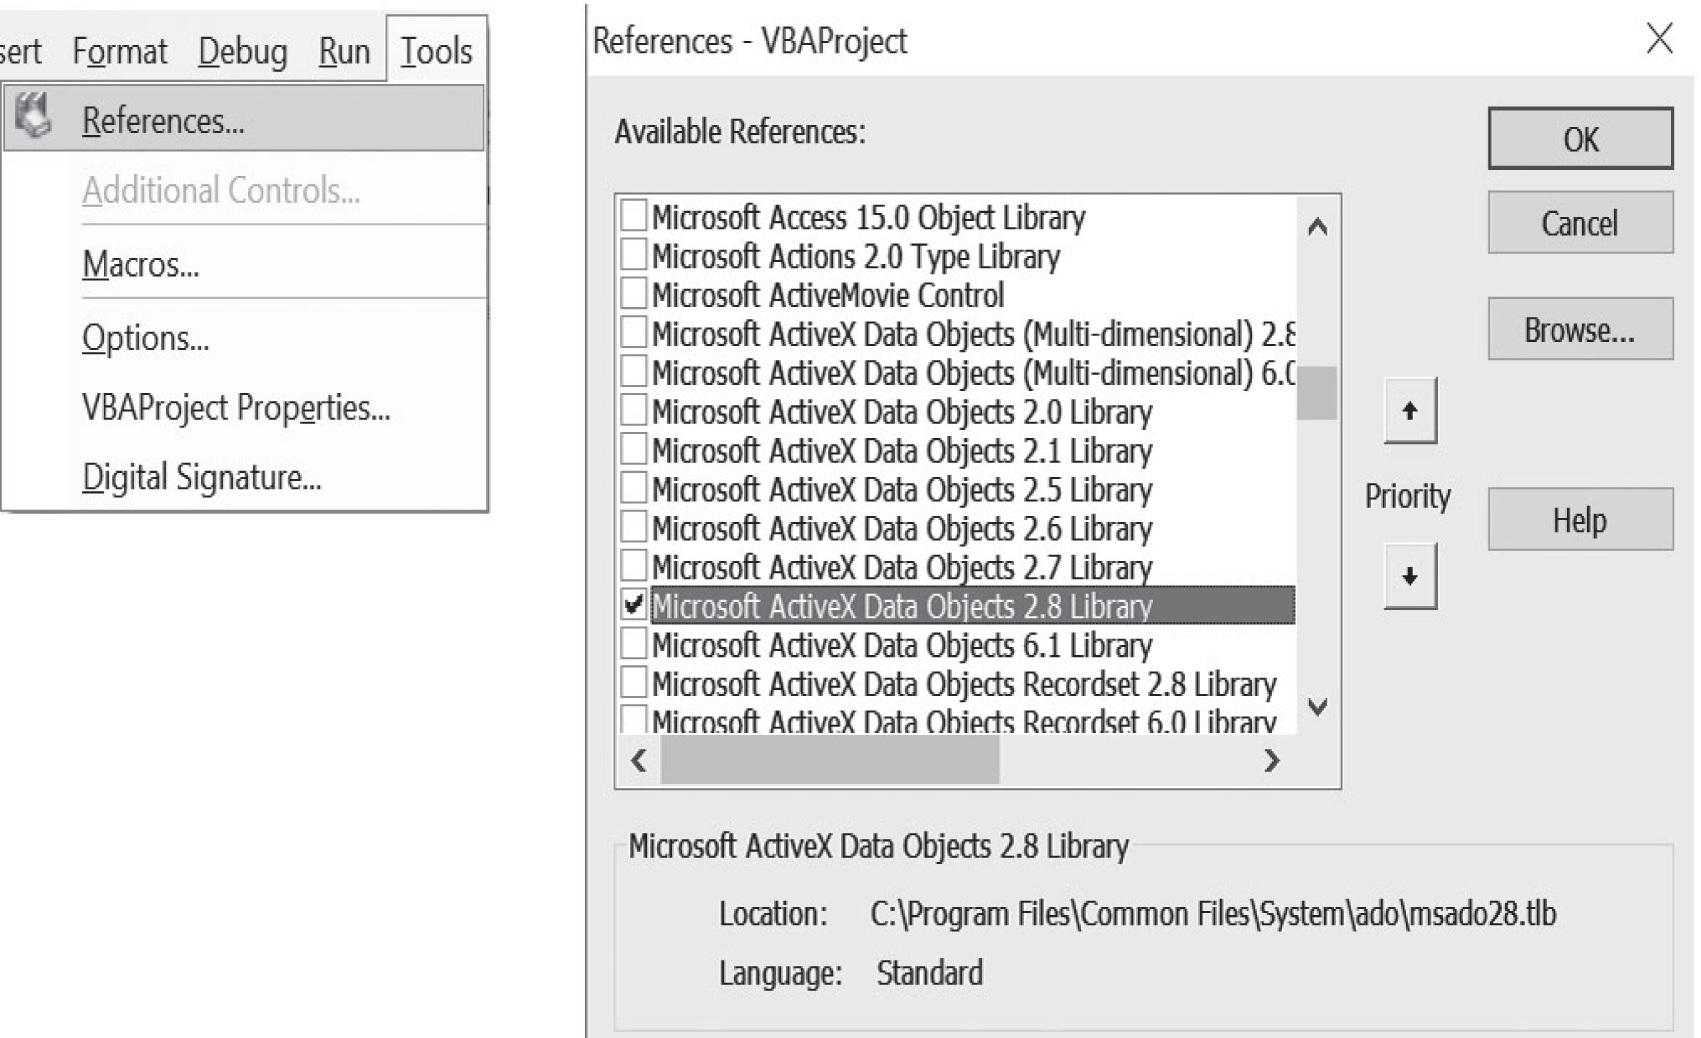Open the Format menu
Viewport: 1701px width, 1038px height.
120,50
